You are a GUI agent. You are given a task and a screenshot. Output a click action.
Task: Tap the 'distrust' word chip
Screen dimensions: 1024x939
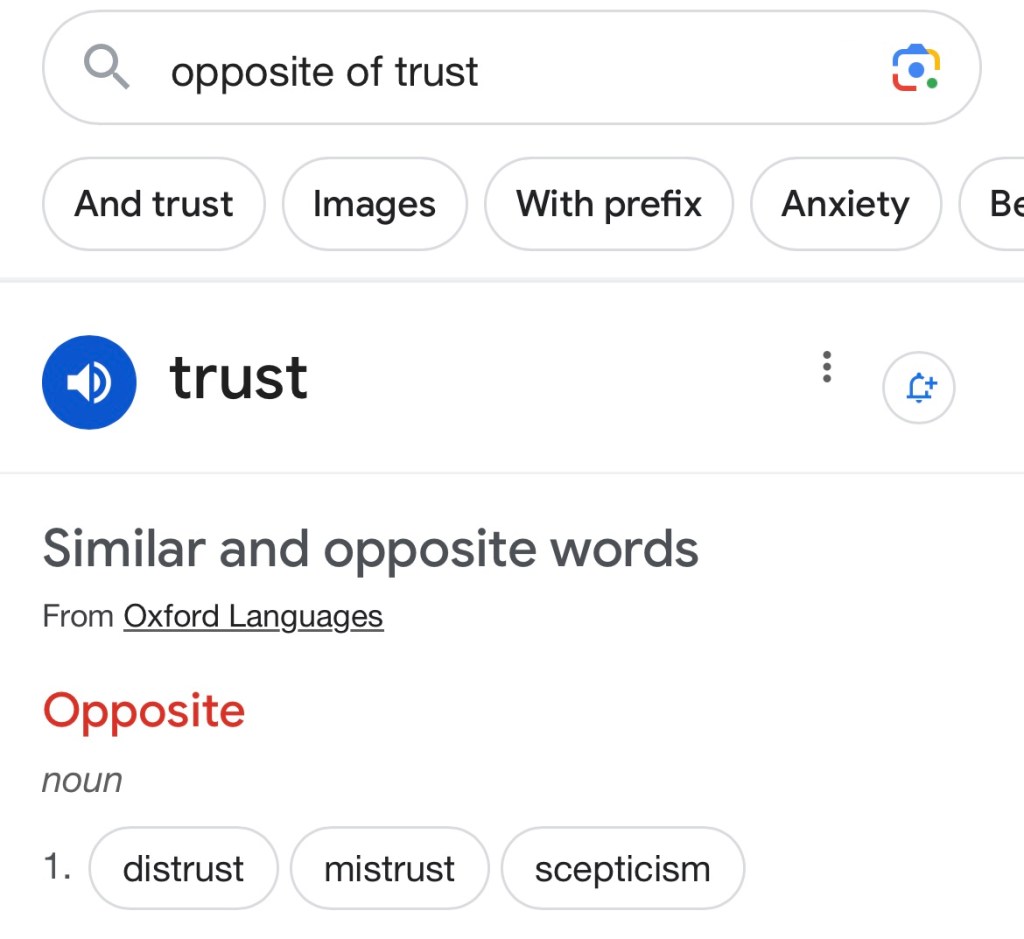[183, 868]
